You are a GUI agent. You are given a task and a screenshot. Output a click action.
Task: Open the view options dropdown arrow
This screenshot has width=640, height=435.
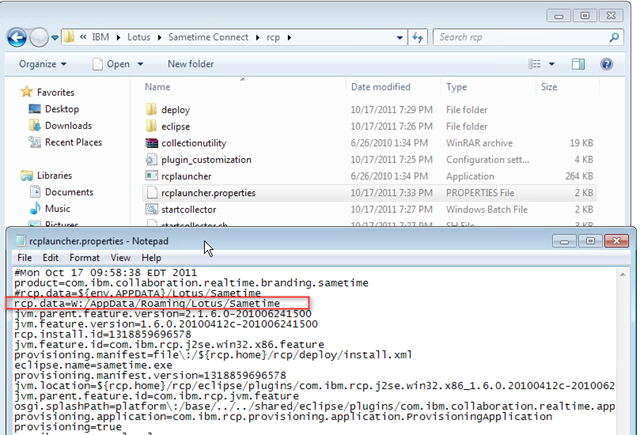pyautogui.click(x=551, y=64)
